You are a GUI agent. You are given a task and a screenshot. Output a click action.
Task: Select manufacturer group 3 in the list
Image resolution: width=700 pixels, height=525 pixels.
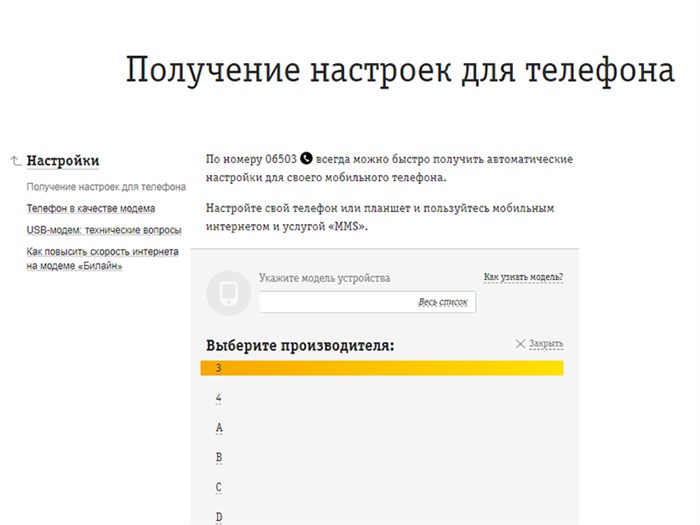click(382, 368)
